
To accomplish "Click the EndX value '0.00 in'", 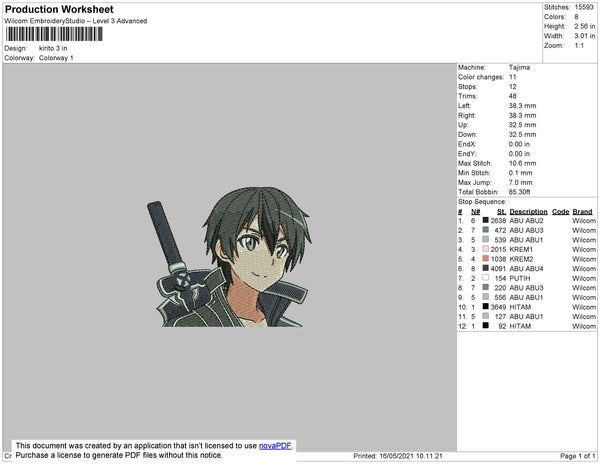I will (x=519, y=144).
